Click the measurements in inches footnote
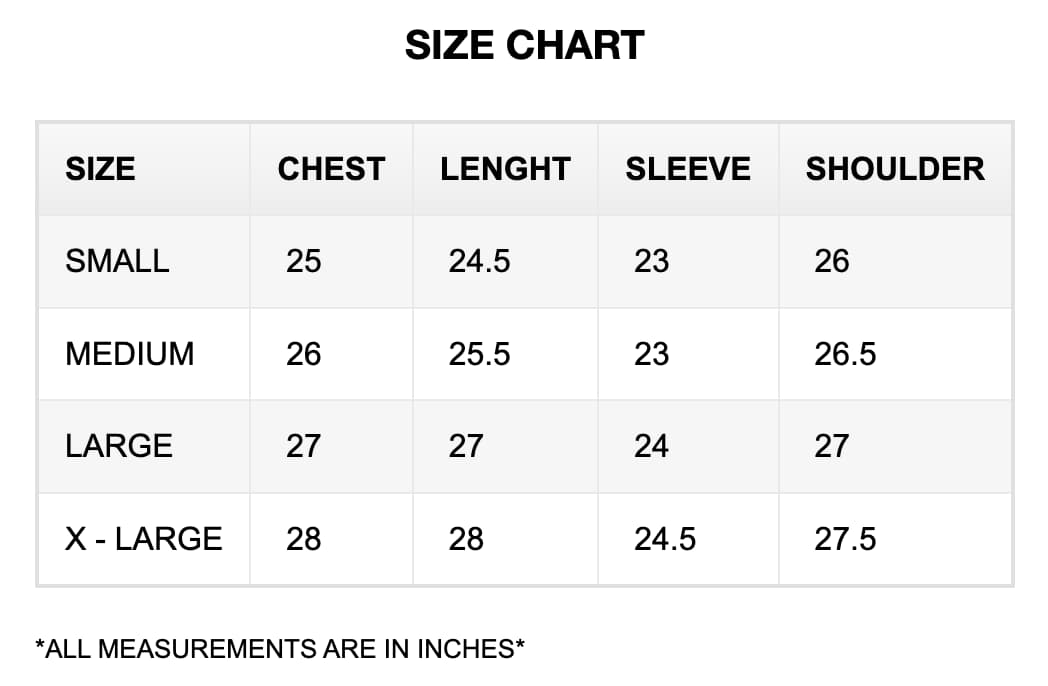The height and width of the screenshot is (686, 1048). click(280, 649)
